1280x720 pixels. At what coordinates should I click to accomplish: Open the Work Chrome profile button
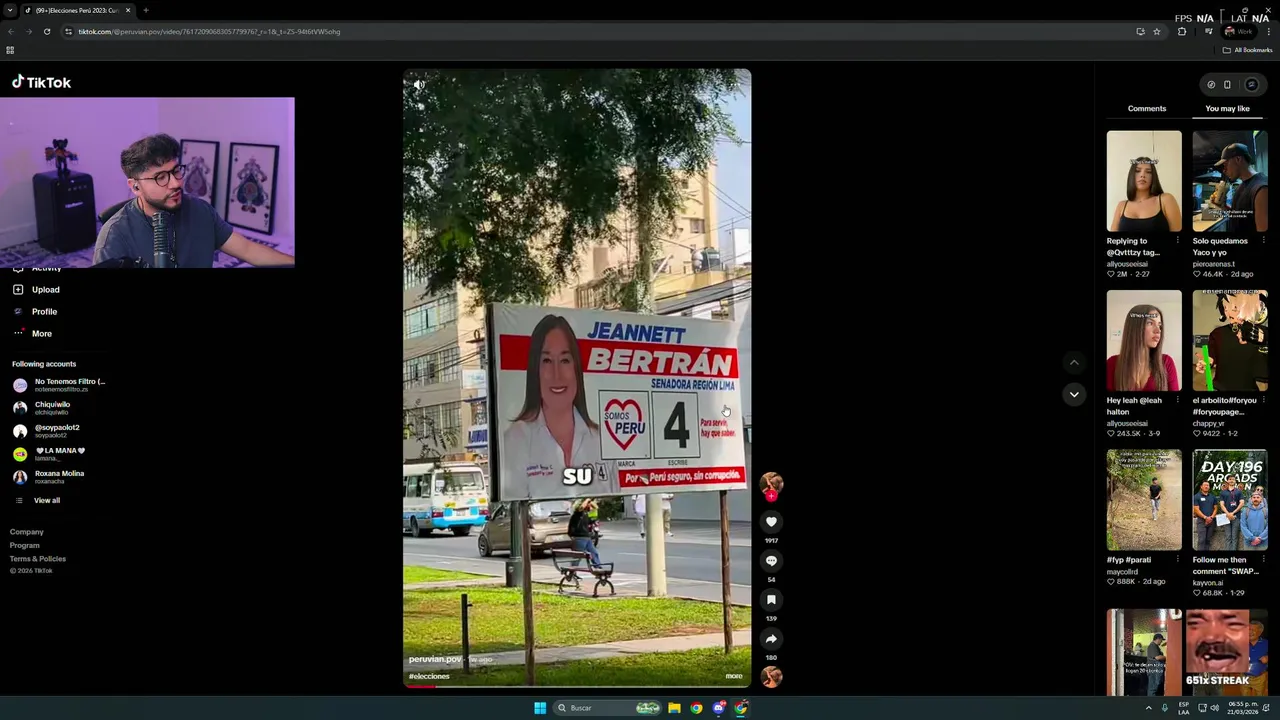coord(1239,31)
